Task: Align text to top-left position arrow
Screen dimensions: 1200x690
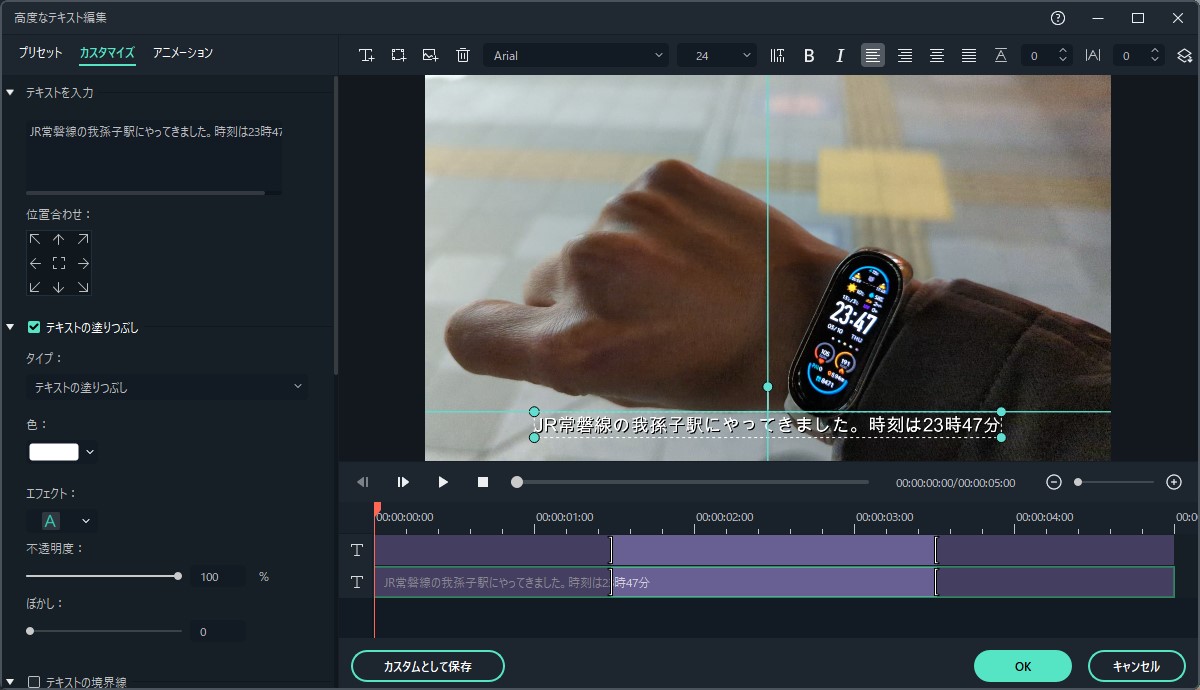Action: point(35,239)
